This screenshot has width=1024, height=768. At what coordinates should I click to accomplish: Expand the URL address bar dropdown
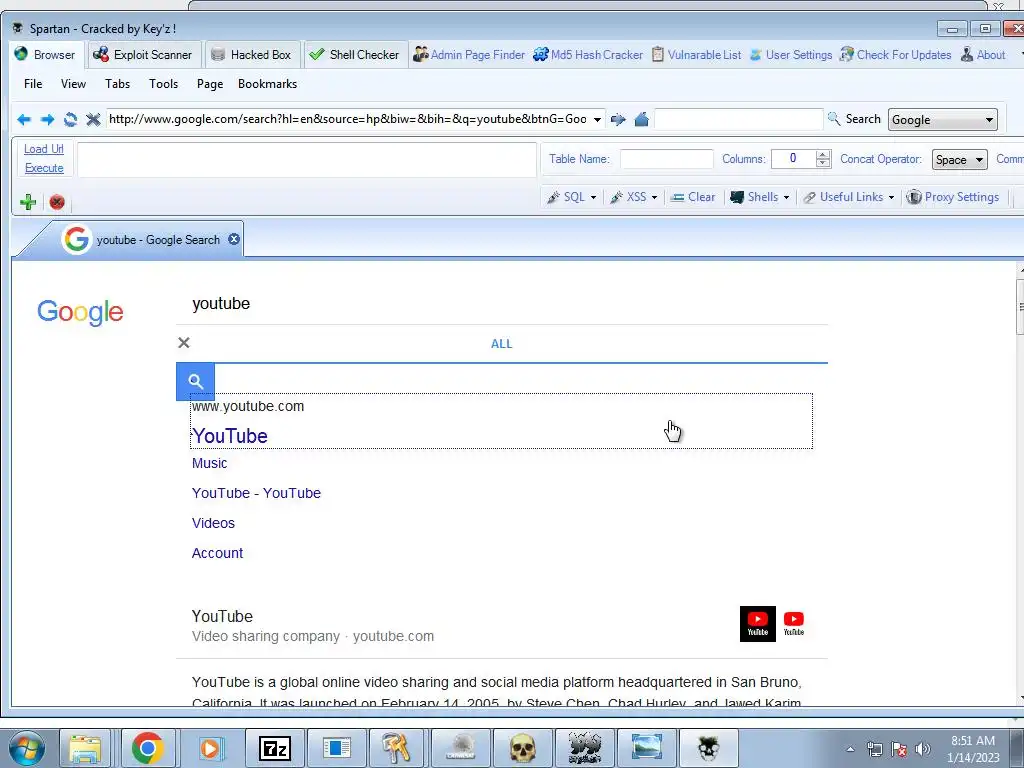pyautogui.click(x=597, y=120)
